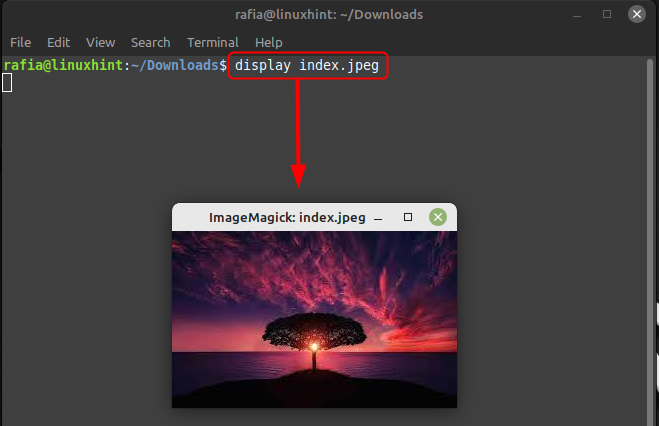Click the terminal cursor block
The height and width of the screenshot is (426, 659).
(7, 82)
